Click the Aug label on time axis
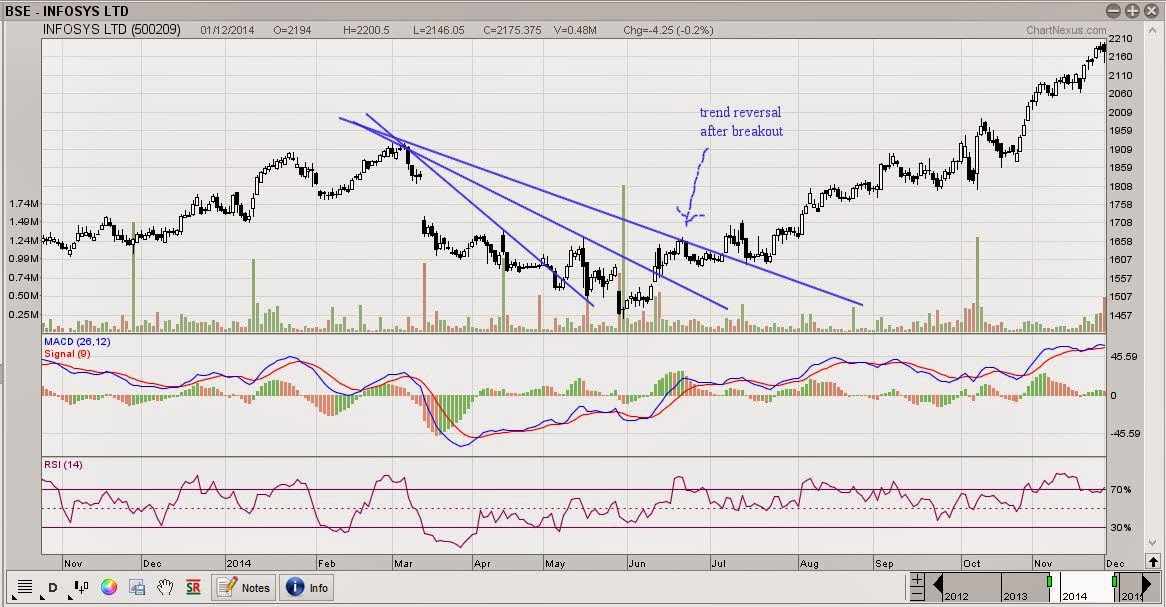 point(809,564)
